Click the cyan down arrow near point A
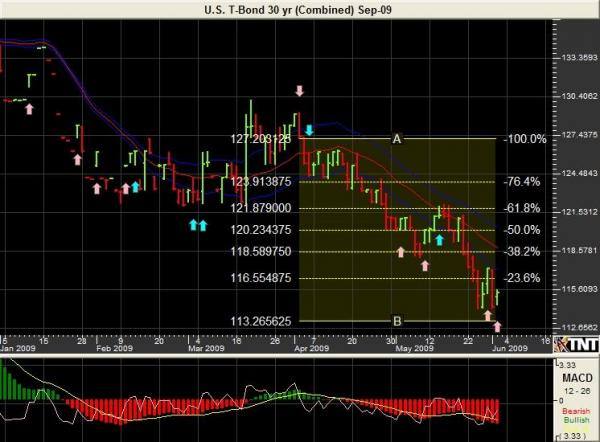The width and height of the screenshot is (600, 442). click(310, 131)
